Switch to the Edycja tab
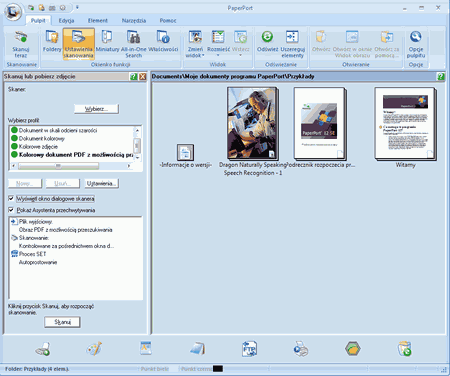This screenshot has height=376, width=450. (x=66, y=21)
